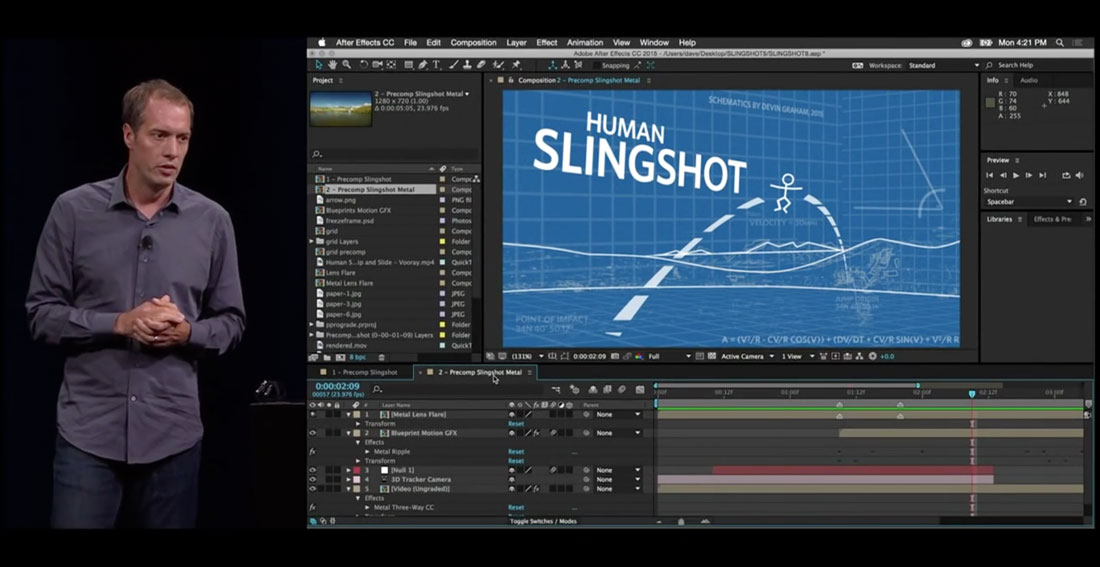Image resolution: width=1100 pixels, height=567 pixels.
Task: Select the Eraser tool
Action: tap(481, 65)
